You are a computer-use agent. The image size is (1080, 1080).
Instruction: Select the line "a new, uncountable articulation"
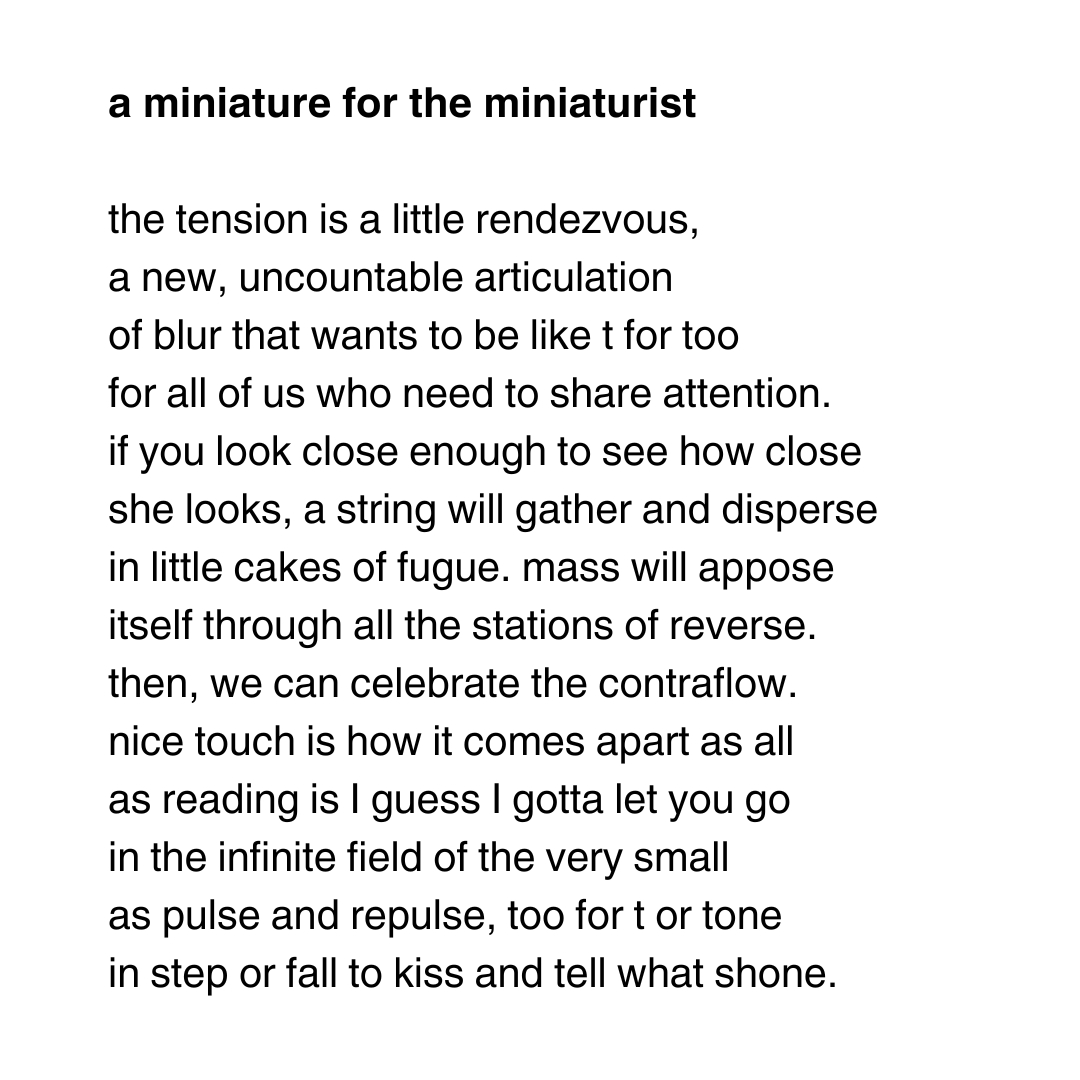[x=390, y=278]
